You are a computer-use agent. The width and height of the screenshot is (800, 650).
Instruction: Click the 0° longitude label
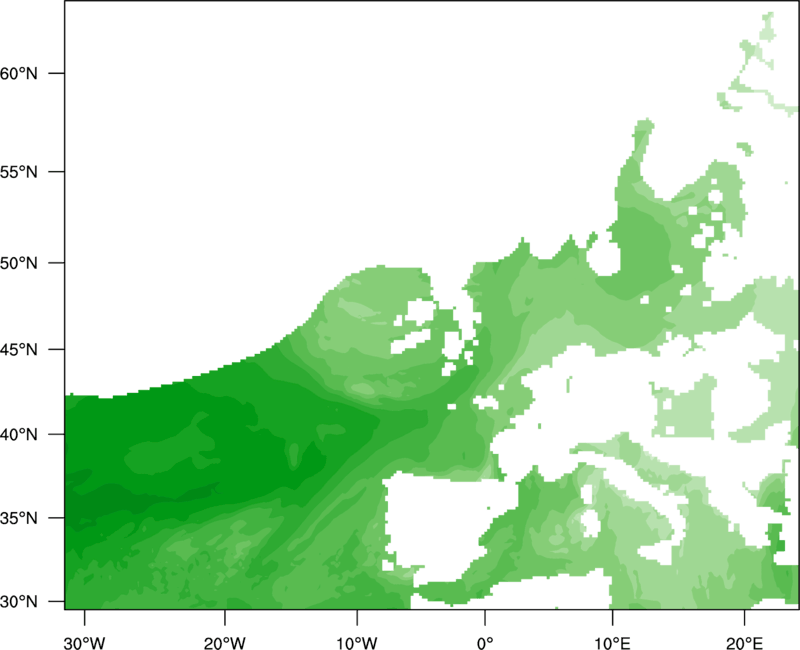click(x=485, y=643)
